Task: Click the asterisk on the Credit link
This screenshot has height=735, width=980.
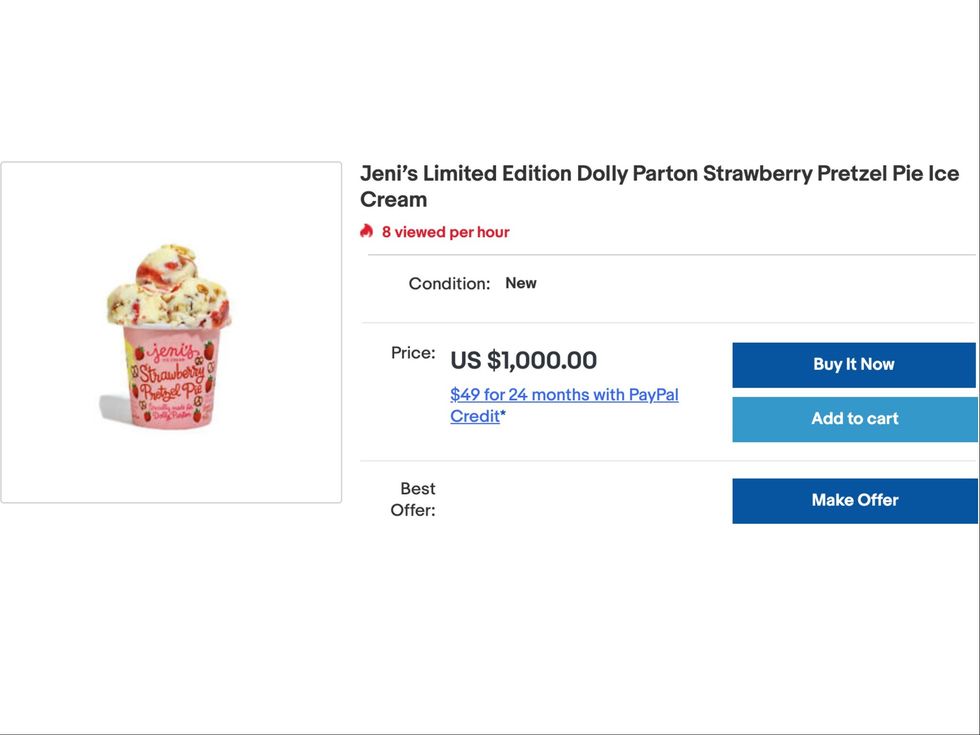Action: click(501, 416)
